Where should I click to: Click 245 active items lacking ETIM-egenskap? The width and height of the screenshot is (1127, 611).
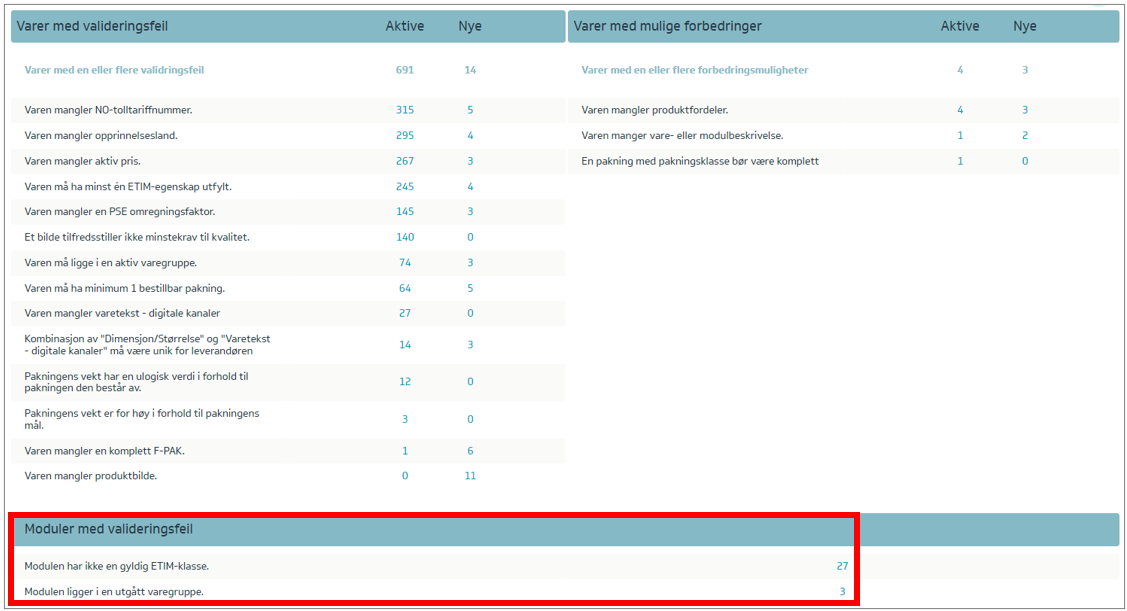(404, 186)
